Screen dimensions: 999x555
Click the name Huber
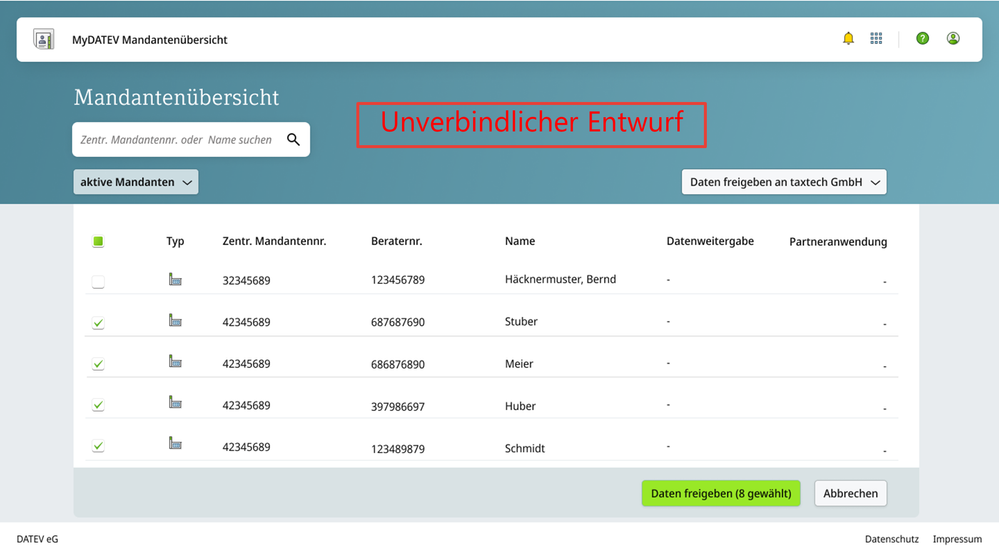point(520,406)
